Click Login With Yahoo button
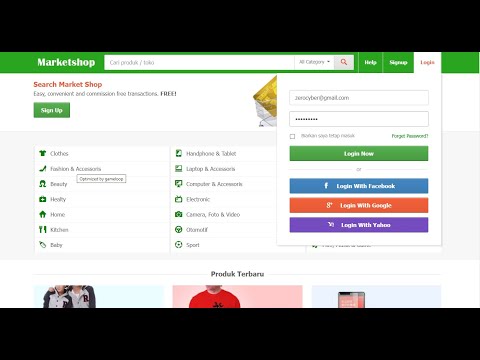 [359, 225]
